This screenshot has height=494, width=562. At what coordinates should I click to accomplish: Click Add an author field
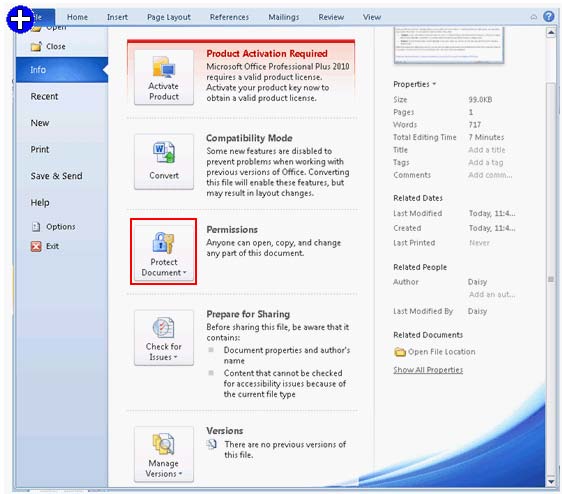tap(492, 294)
